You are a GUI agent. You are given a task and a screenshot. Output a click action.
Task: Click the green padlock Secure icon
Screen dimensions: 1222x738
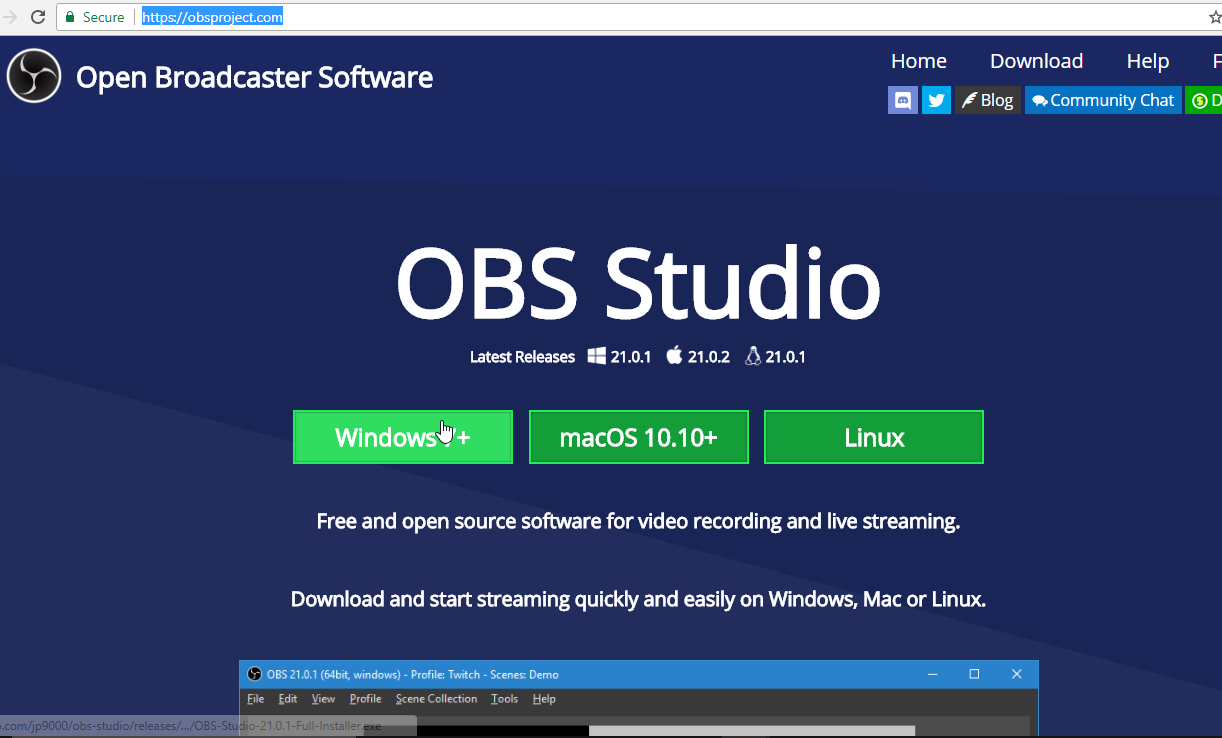70,17
